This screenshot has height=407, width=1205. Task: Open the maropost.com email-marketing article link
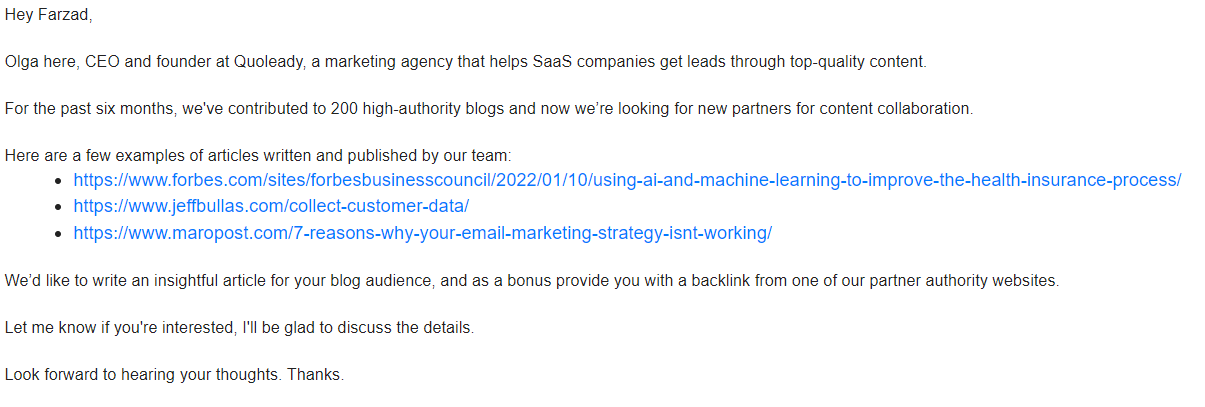tap(422, 234)
